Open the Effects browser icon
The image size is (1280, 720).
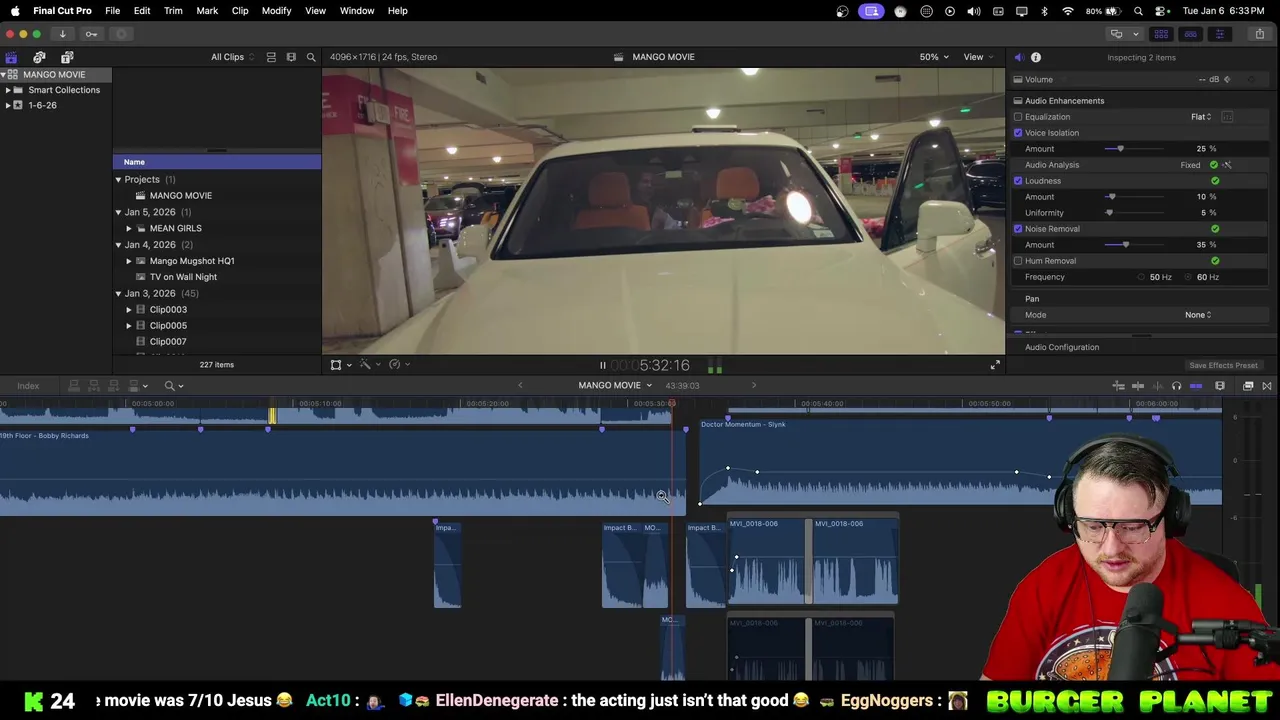point(1248,386)
